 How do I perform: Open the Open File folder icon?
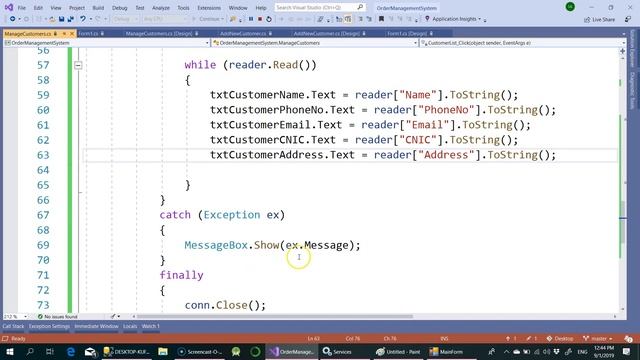click(52, 19)
